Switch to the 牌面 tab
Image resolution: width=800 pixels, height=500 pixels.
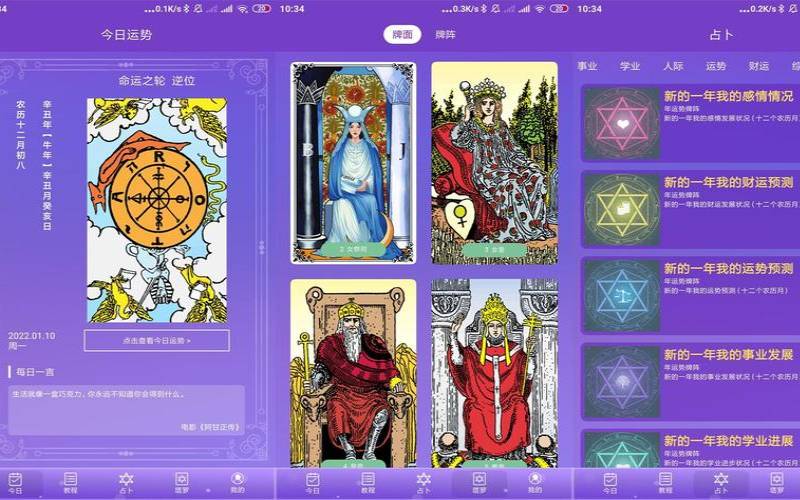403,34
